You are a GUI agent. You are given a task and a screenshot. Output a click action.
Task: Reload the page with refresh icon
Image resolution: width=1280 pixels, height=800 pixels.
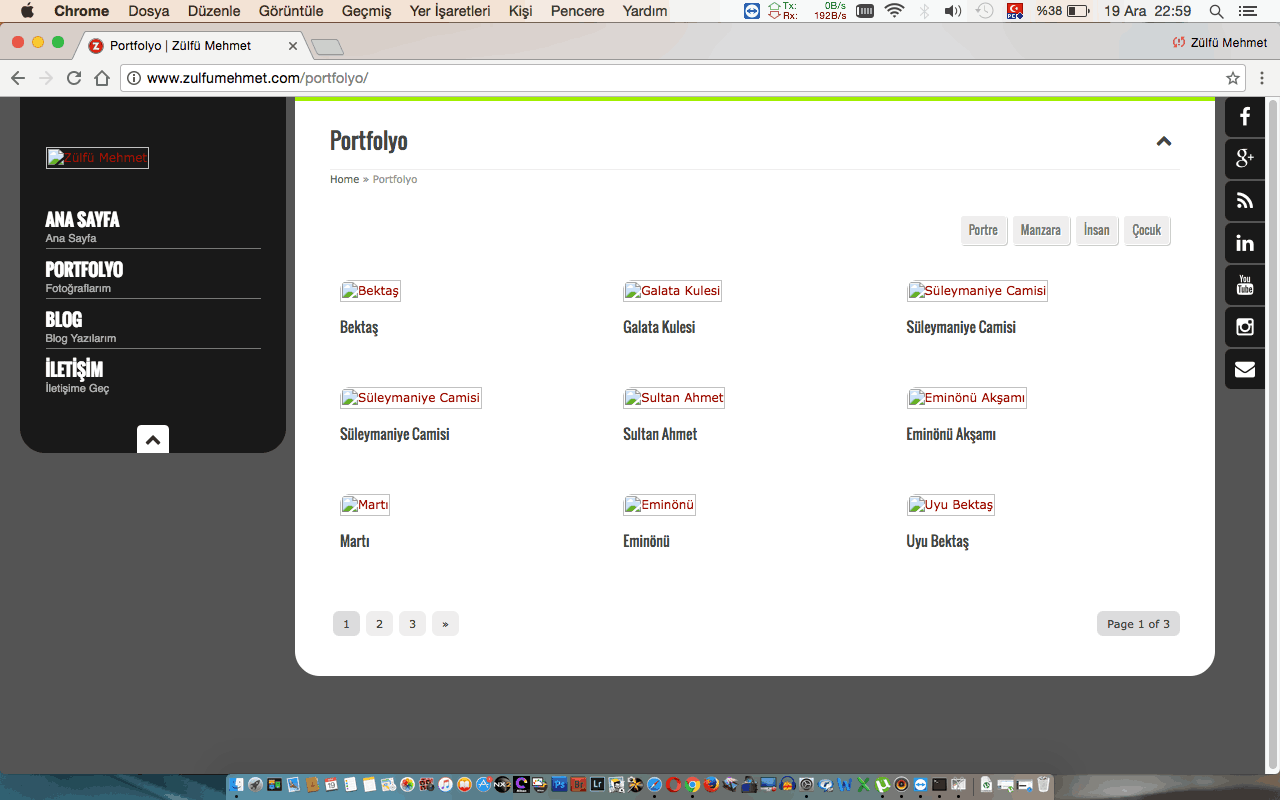coord(74,78)
